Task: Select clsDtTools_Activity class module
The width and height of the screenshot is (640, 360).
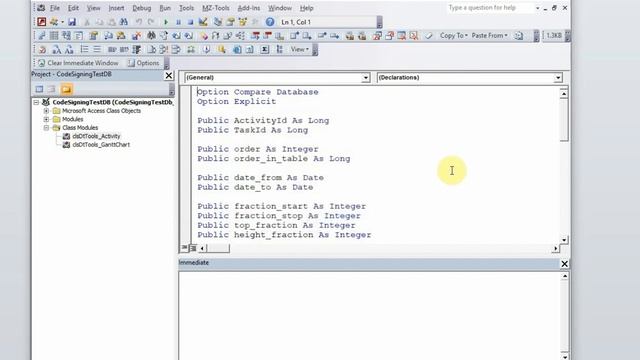Action: tap(96, 136)
